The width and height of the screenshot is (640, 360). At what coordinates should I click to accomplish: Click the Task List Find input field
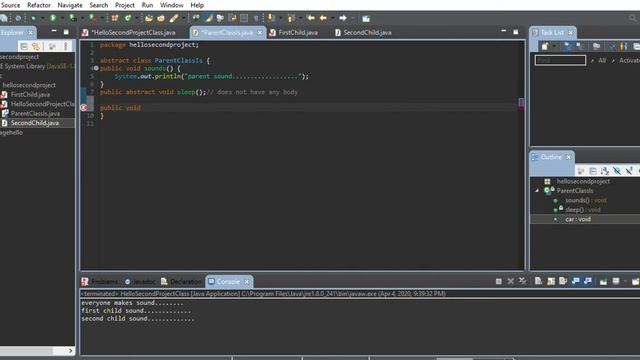(560, 60)
